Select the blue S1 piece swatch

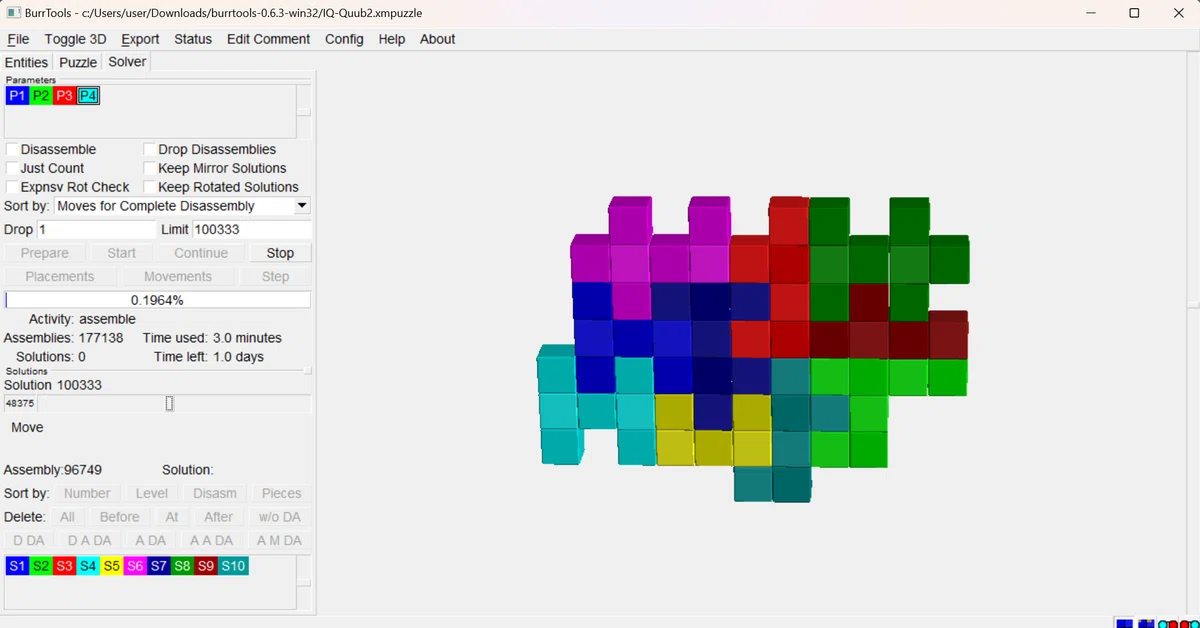point(17,566)
